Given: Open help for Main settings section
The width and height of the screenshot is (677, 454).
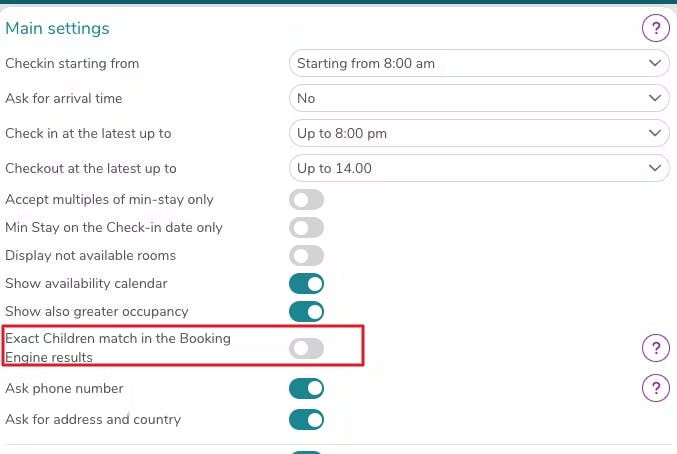Looking at the screenshot, I should click(655, 29).
